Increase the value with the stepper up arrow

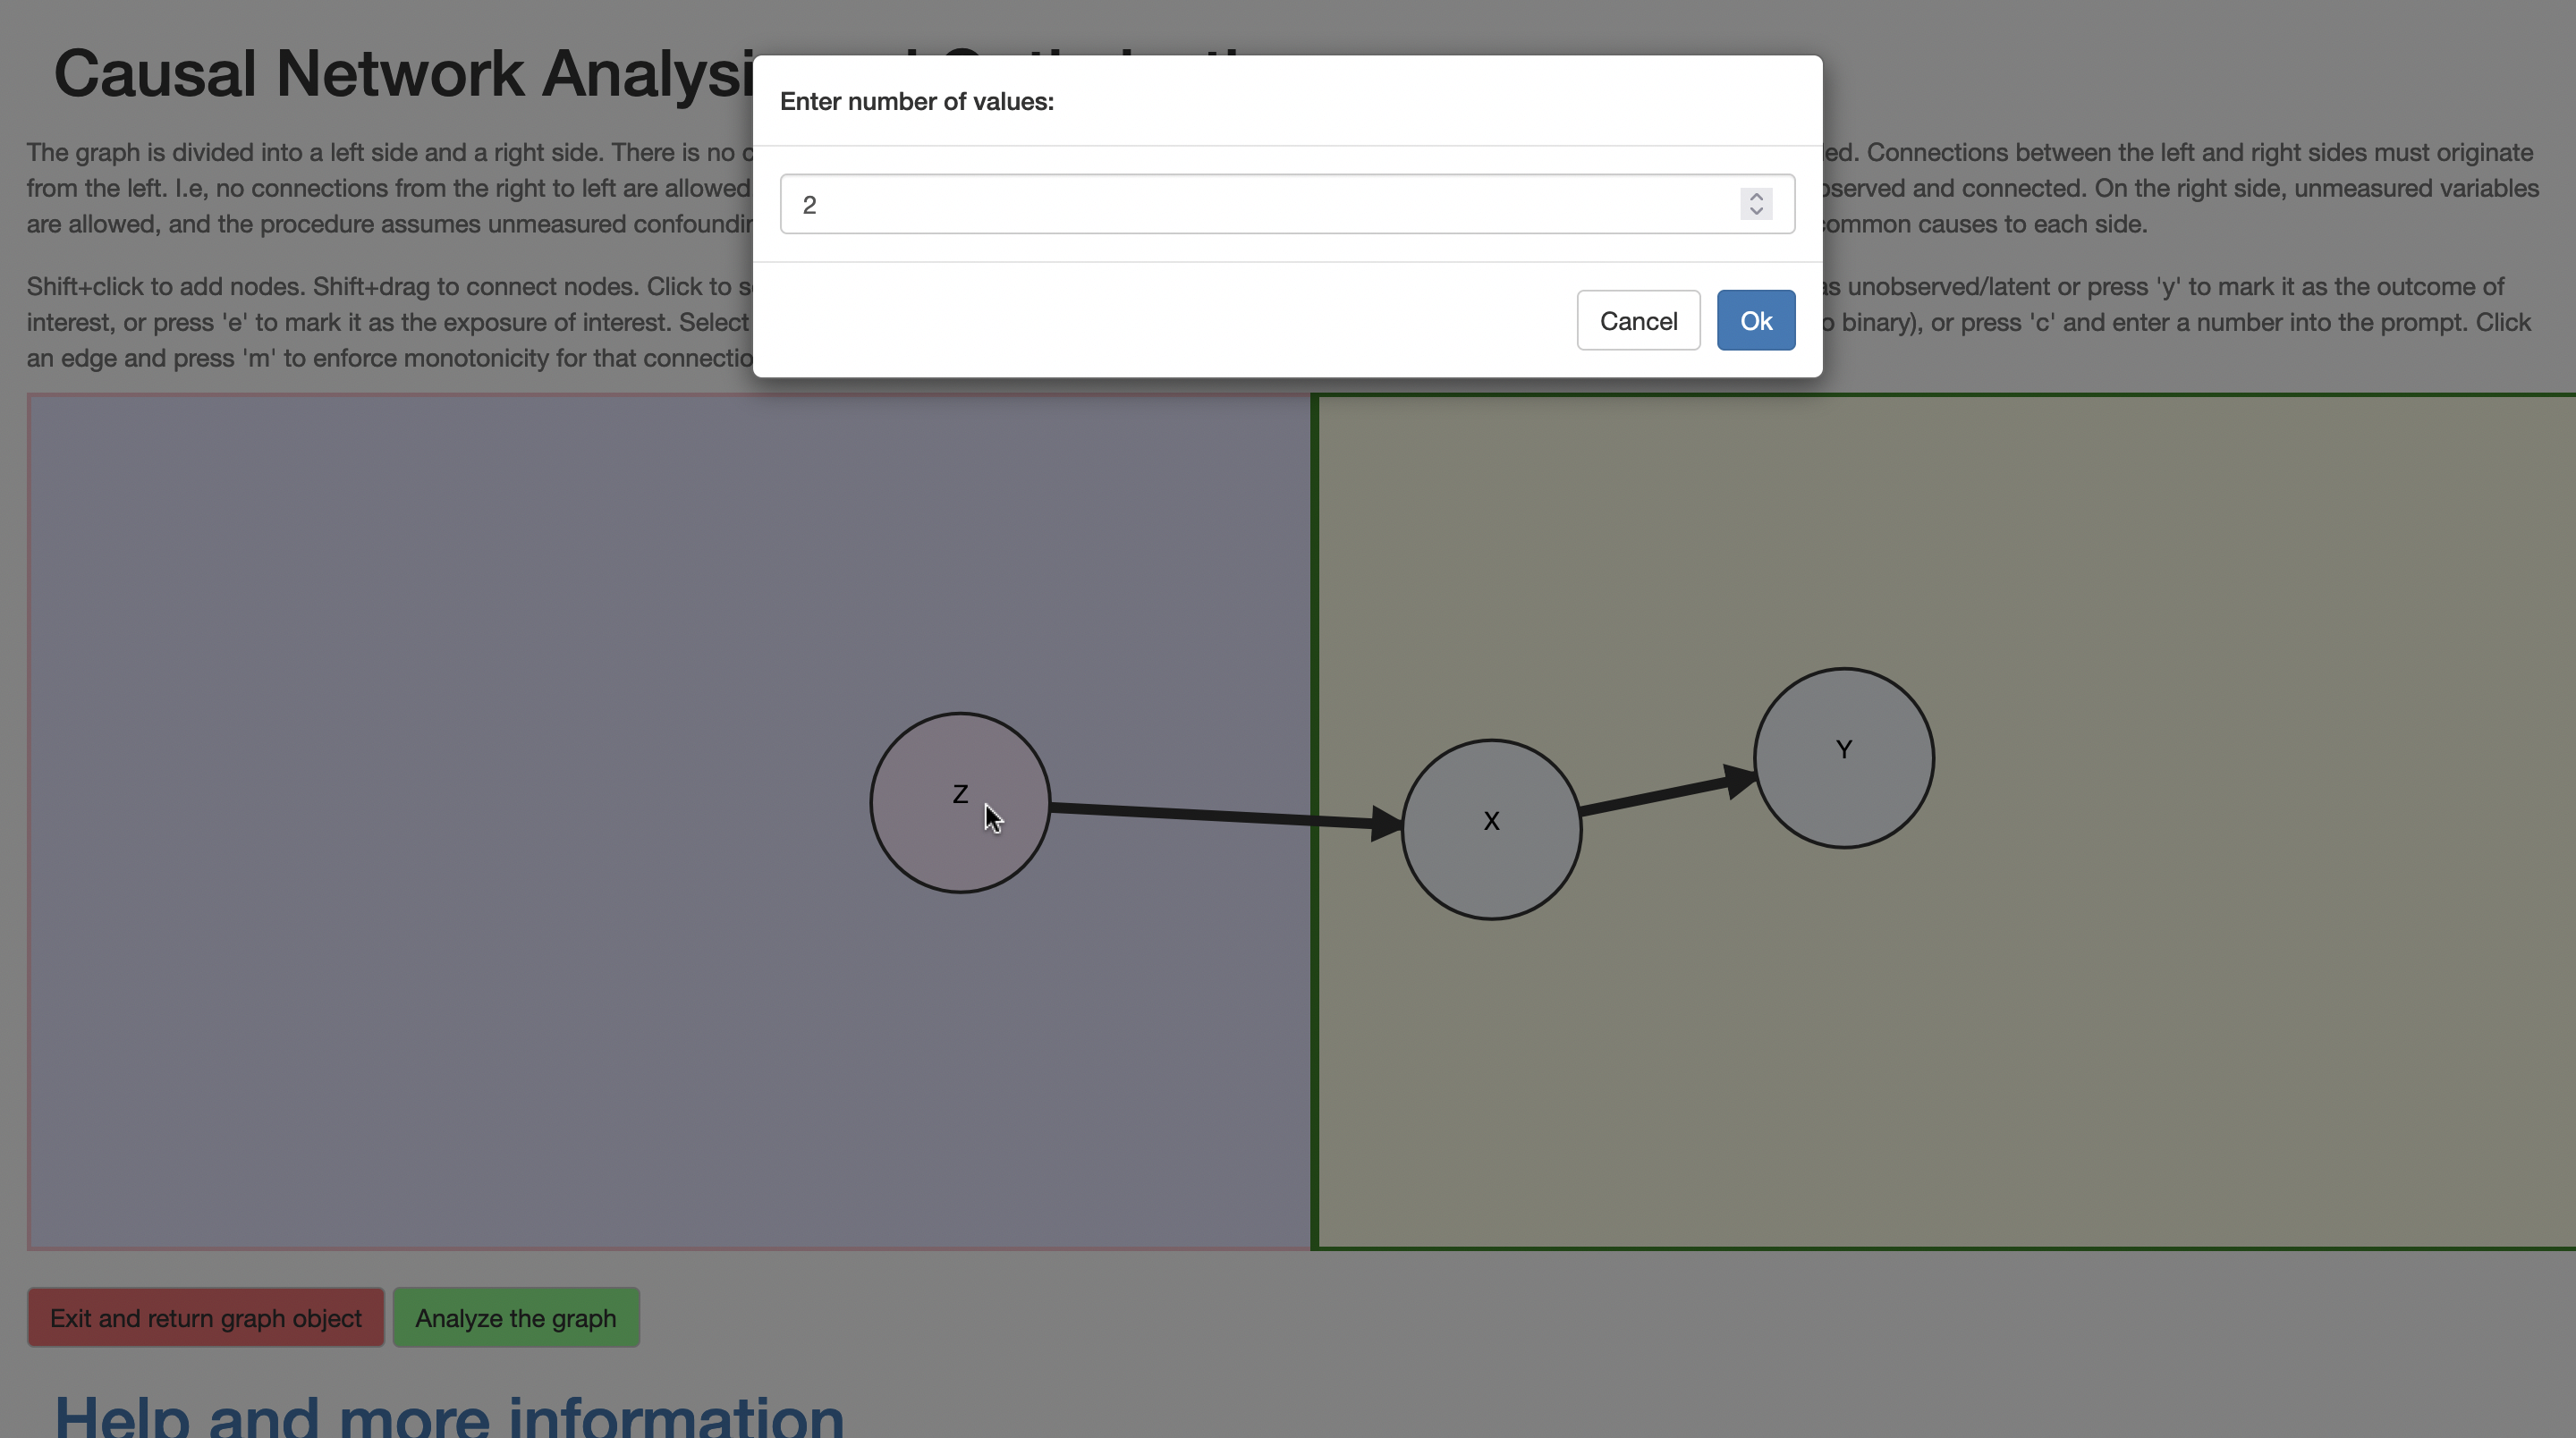[1756, 196]
